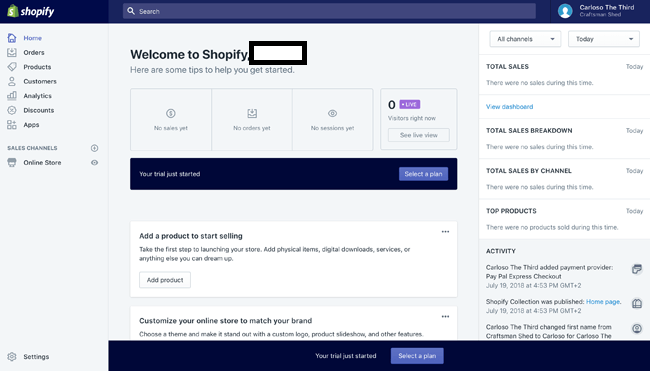Viewport: 650px width, 371px height.
Task: Open the Today date range dropdown
Action: [604, 39]
